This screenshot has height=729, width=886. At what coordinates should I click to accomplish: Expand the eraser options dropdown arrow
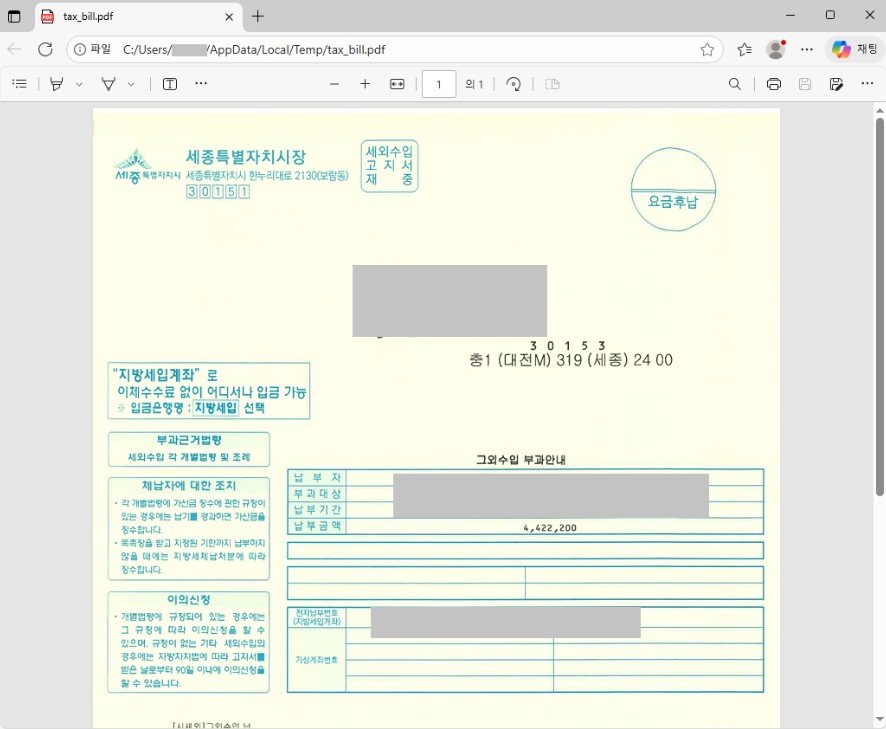click(131, 84)
